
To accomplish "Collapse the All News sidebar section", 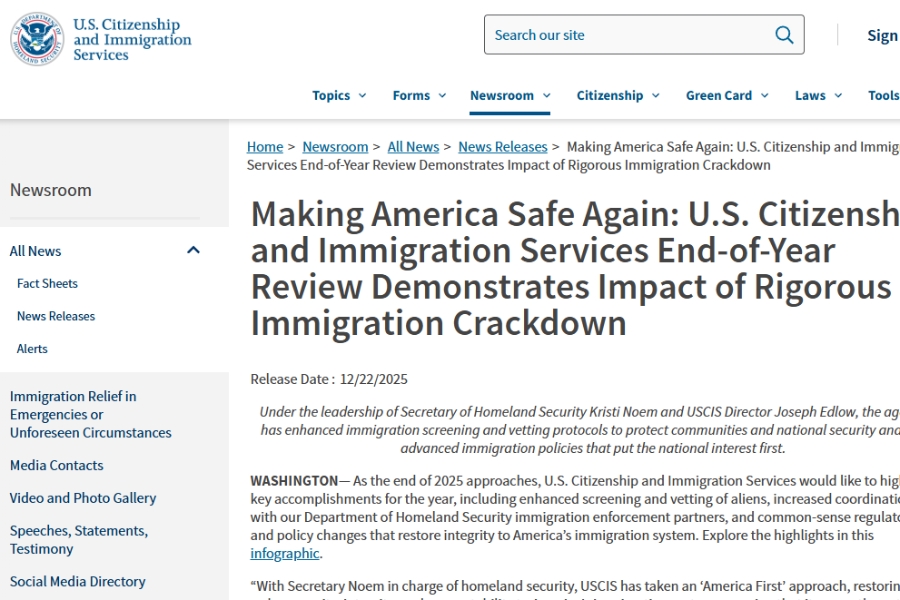I will click(193, 251).
